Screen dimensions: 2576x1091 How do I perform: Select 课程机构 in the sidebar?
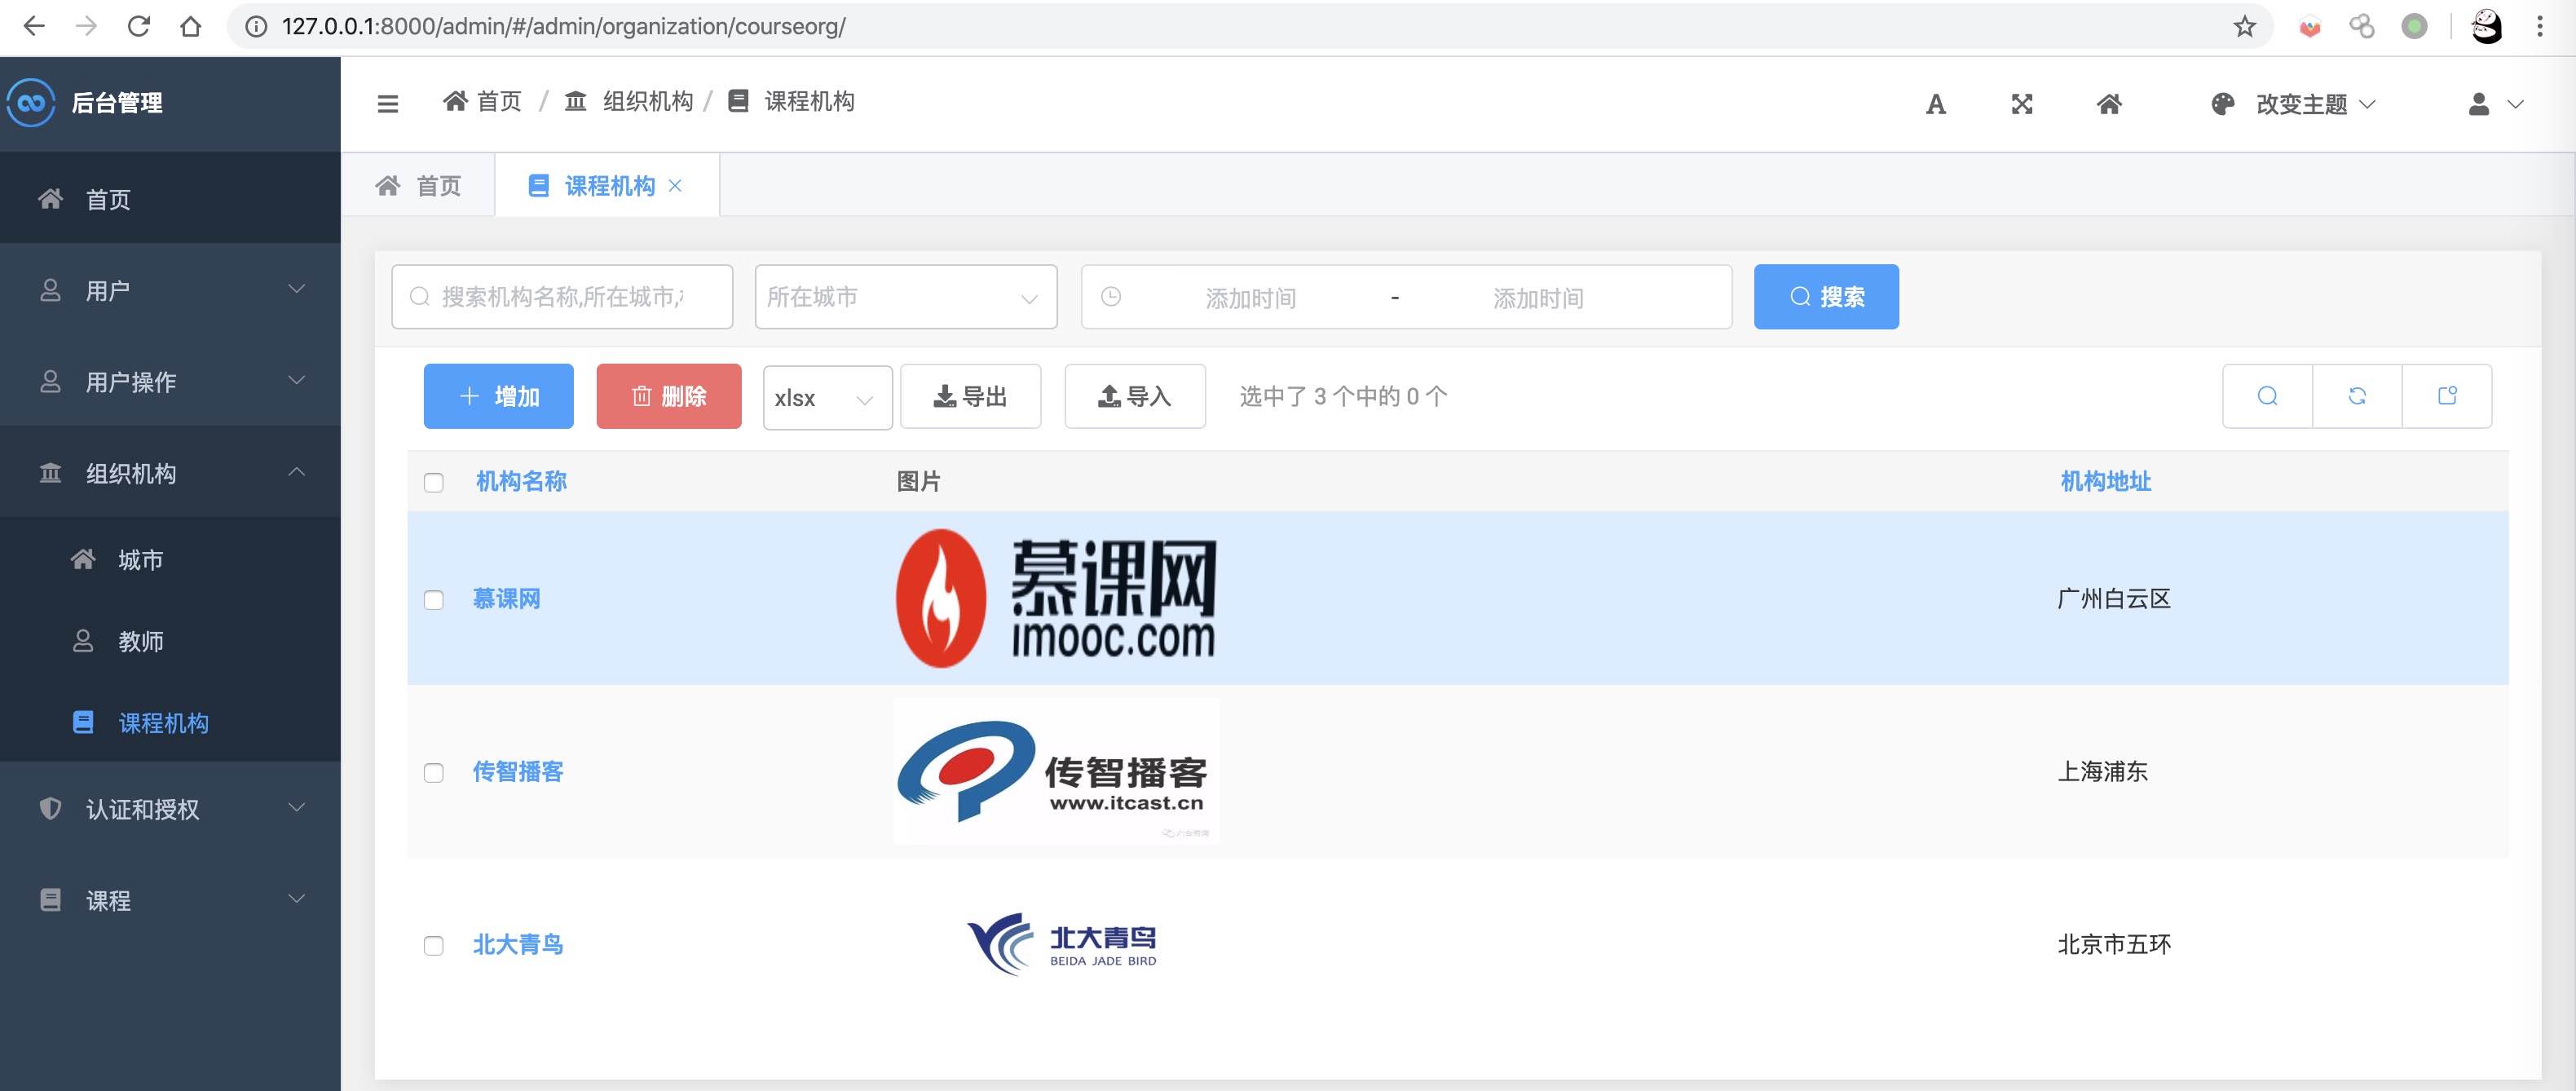pos(170,722)
